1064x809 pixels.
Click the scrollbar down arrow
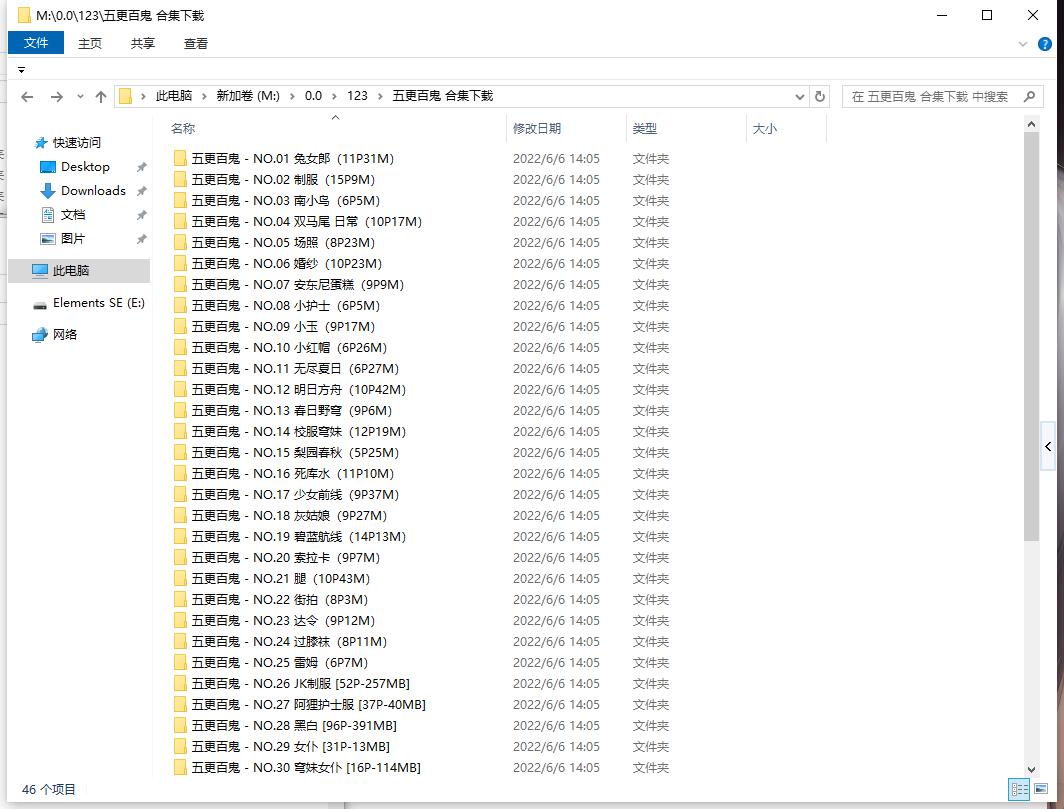(1031, 769)
